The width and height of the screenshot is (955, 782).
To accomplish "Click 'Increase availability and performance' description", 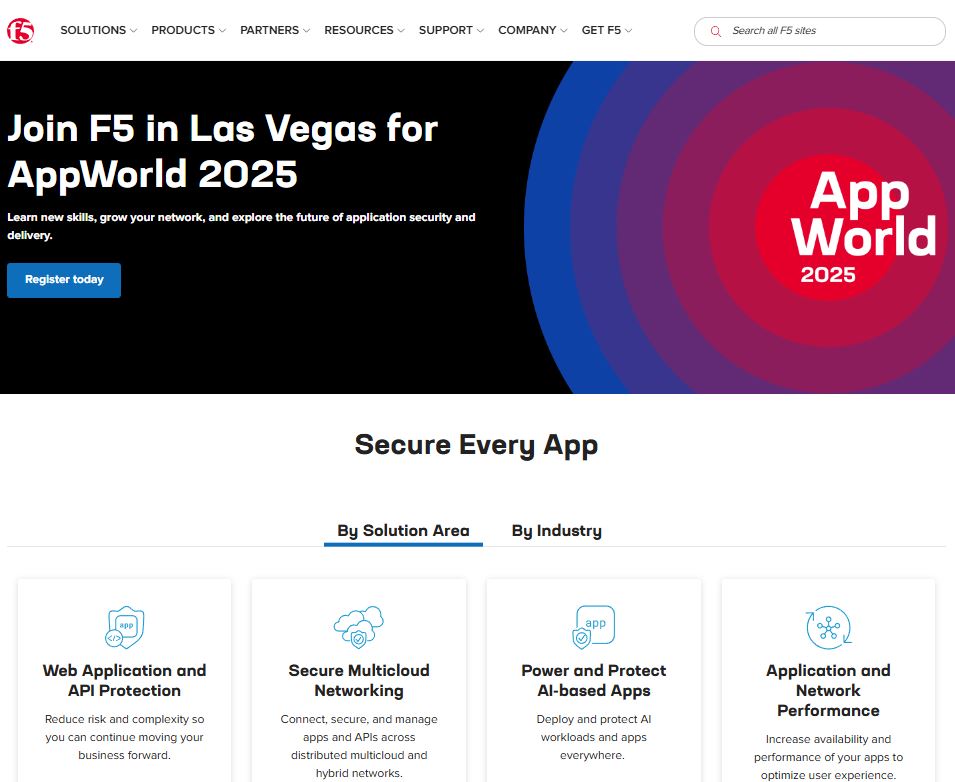I will (x=828, y=757).
